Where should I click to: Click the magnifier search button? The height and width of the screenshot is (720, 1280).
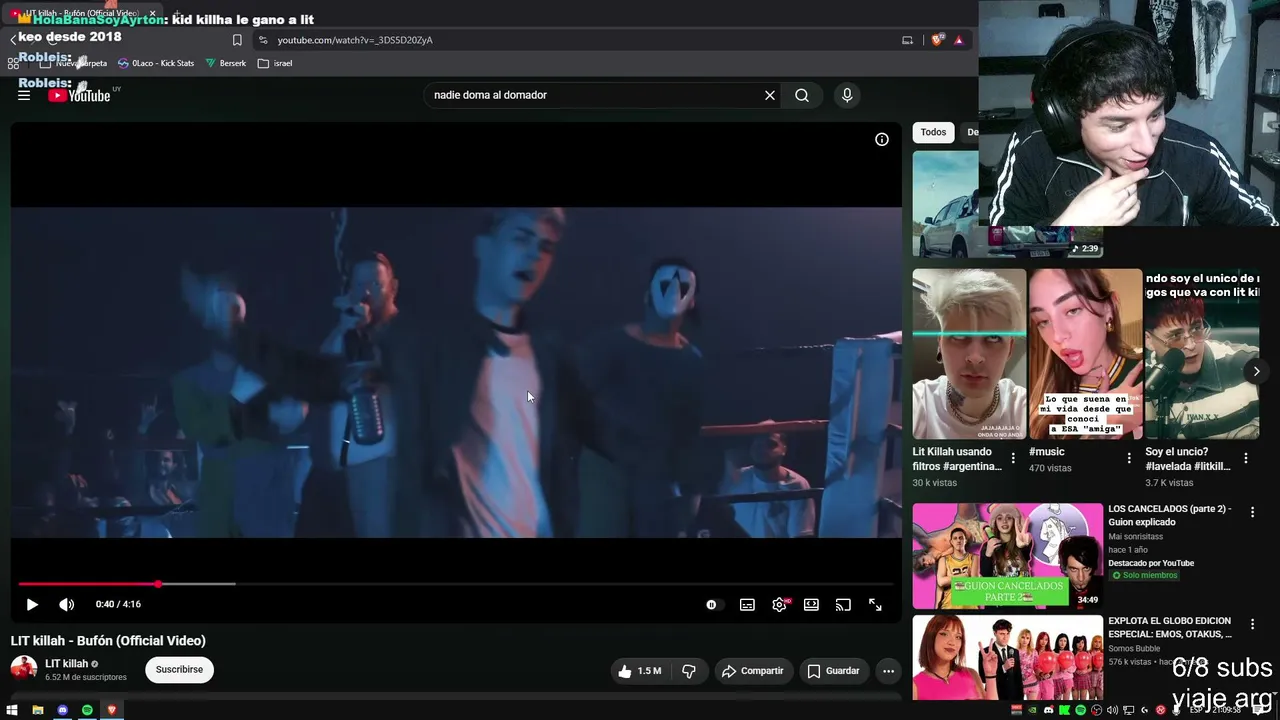pyautogui.click(x=802, y=95)
